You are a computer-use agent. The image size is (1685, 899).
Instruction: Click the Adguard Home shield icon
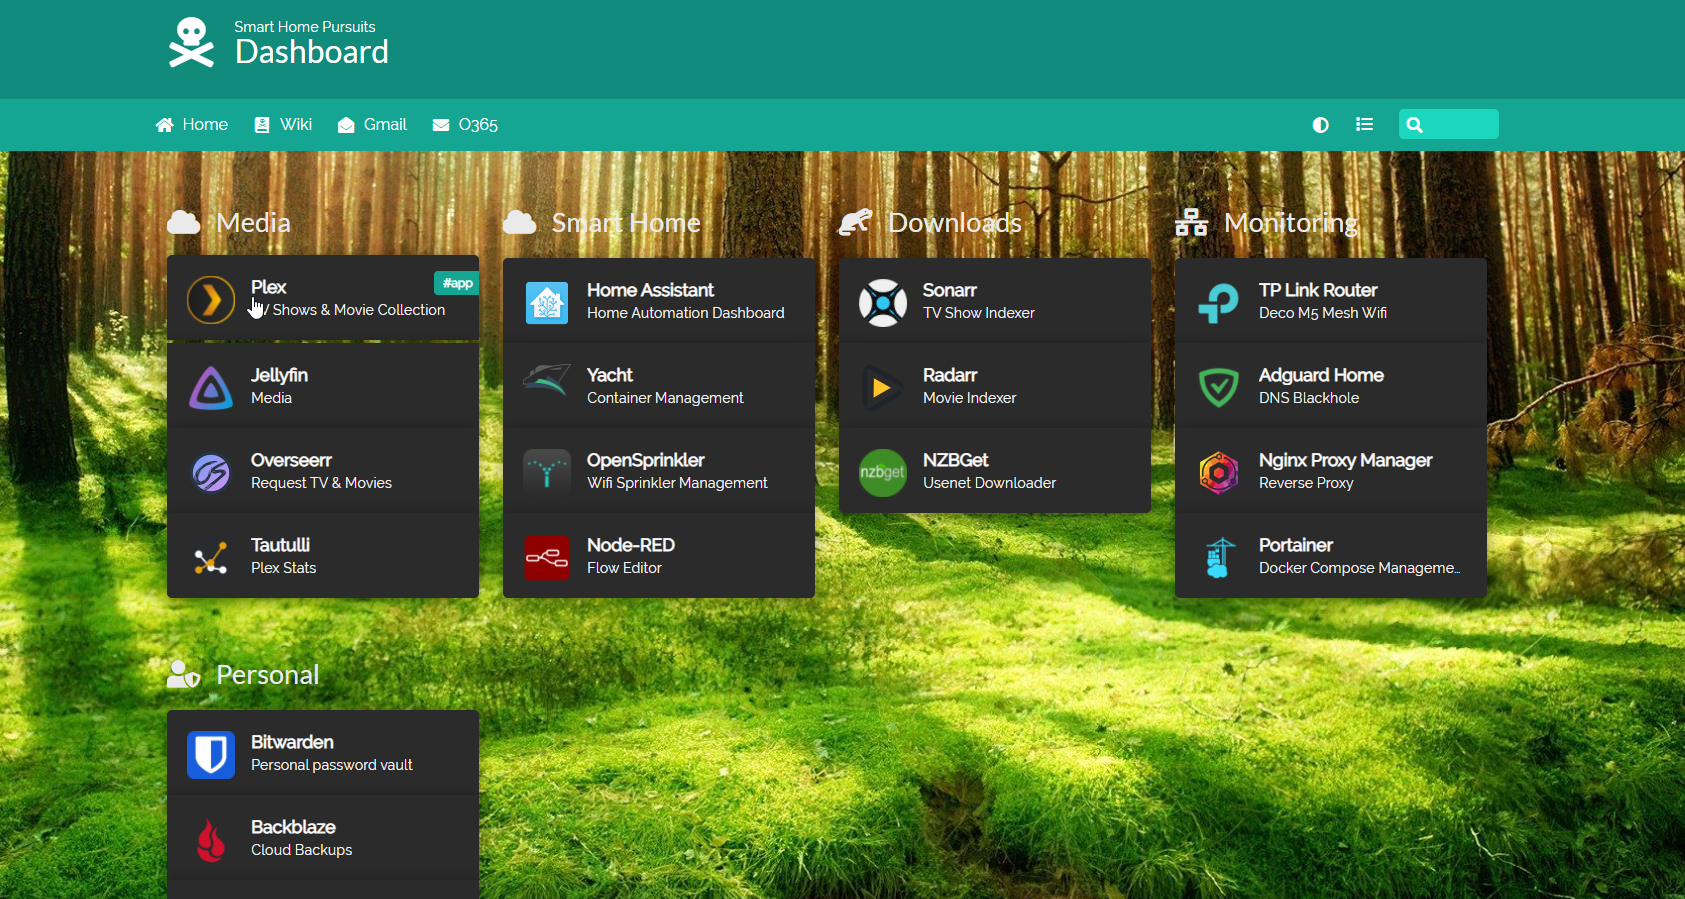[x=1219, y=387]
